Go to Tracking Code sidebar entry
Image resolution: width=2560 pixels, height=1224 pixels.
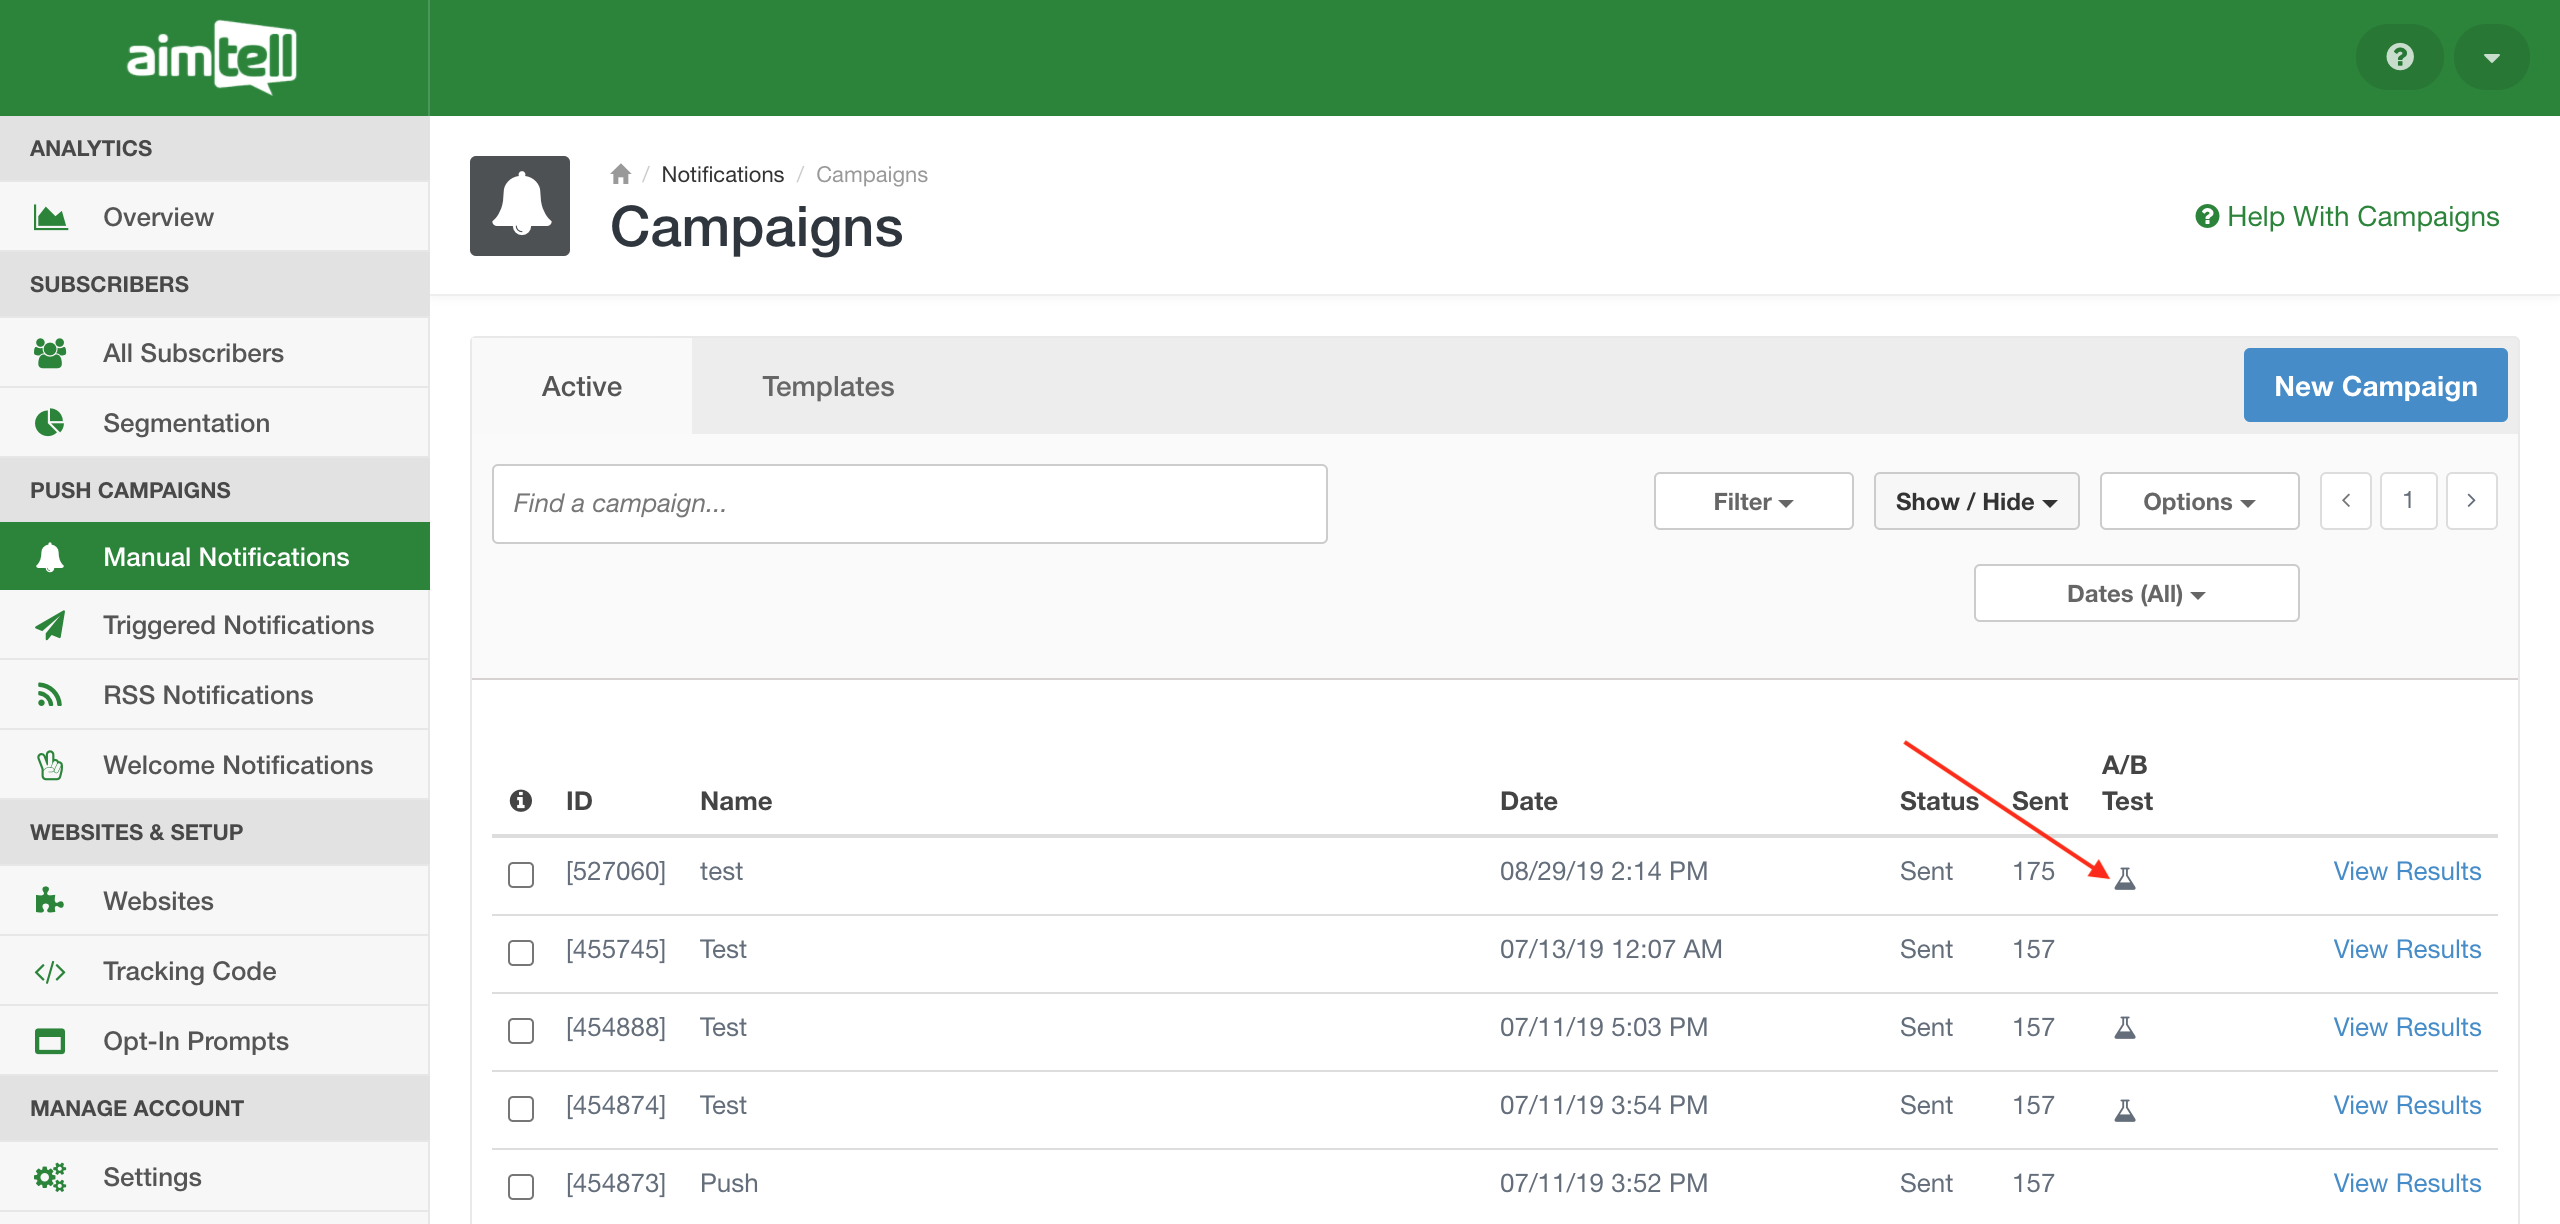point(189,971)
